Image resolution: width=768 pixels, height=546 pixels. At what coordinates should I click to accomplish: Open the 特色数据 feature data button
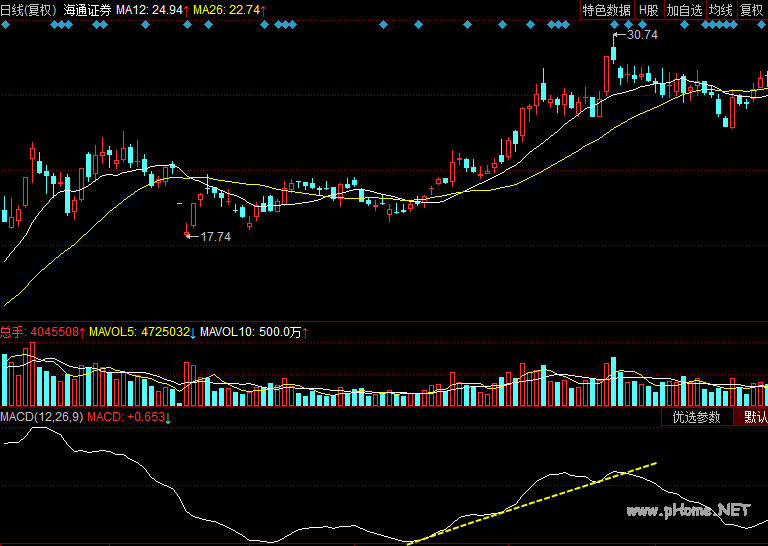[x=607, y=10]
